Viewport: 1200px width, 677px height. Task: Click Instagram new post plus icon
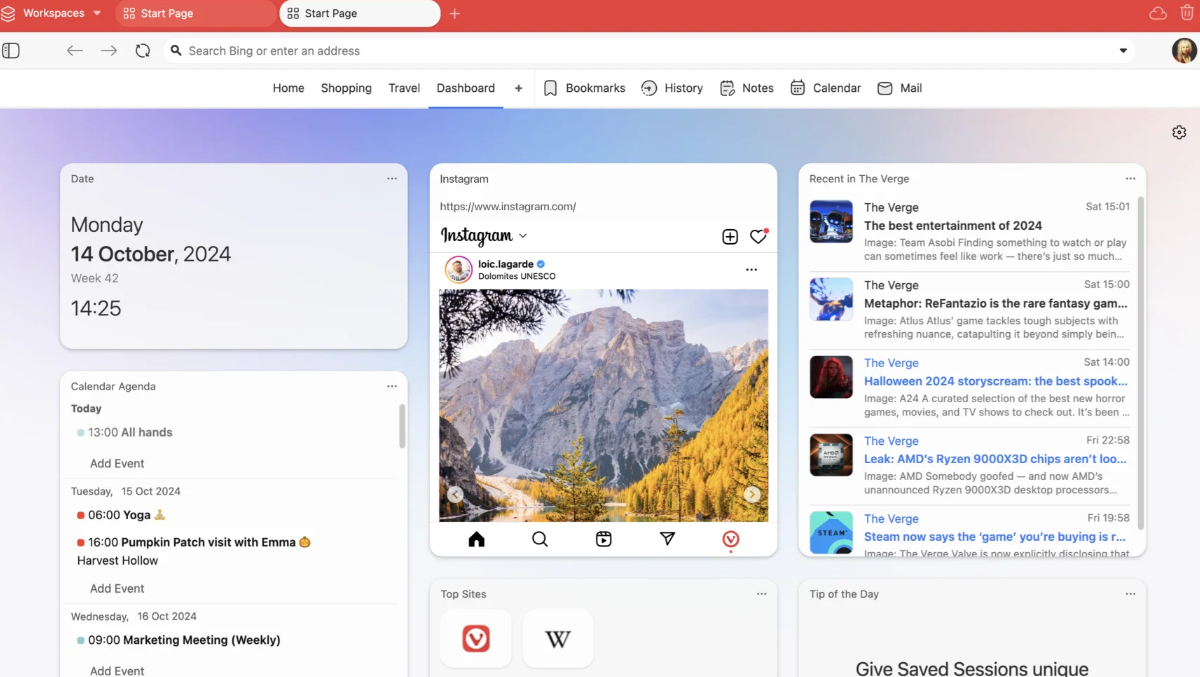(x=730, y=236)
